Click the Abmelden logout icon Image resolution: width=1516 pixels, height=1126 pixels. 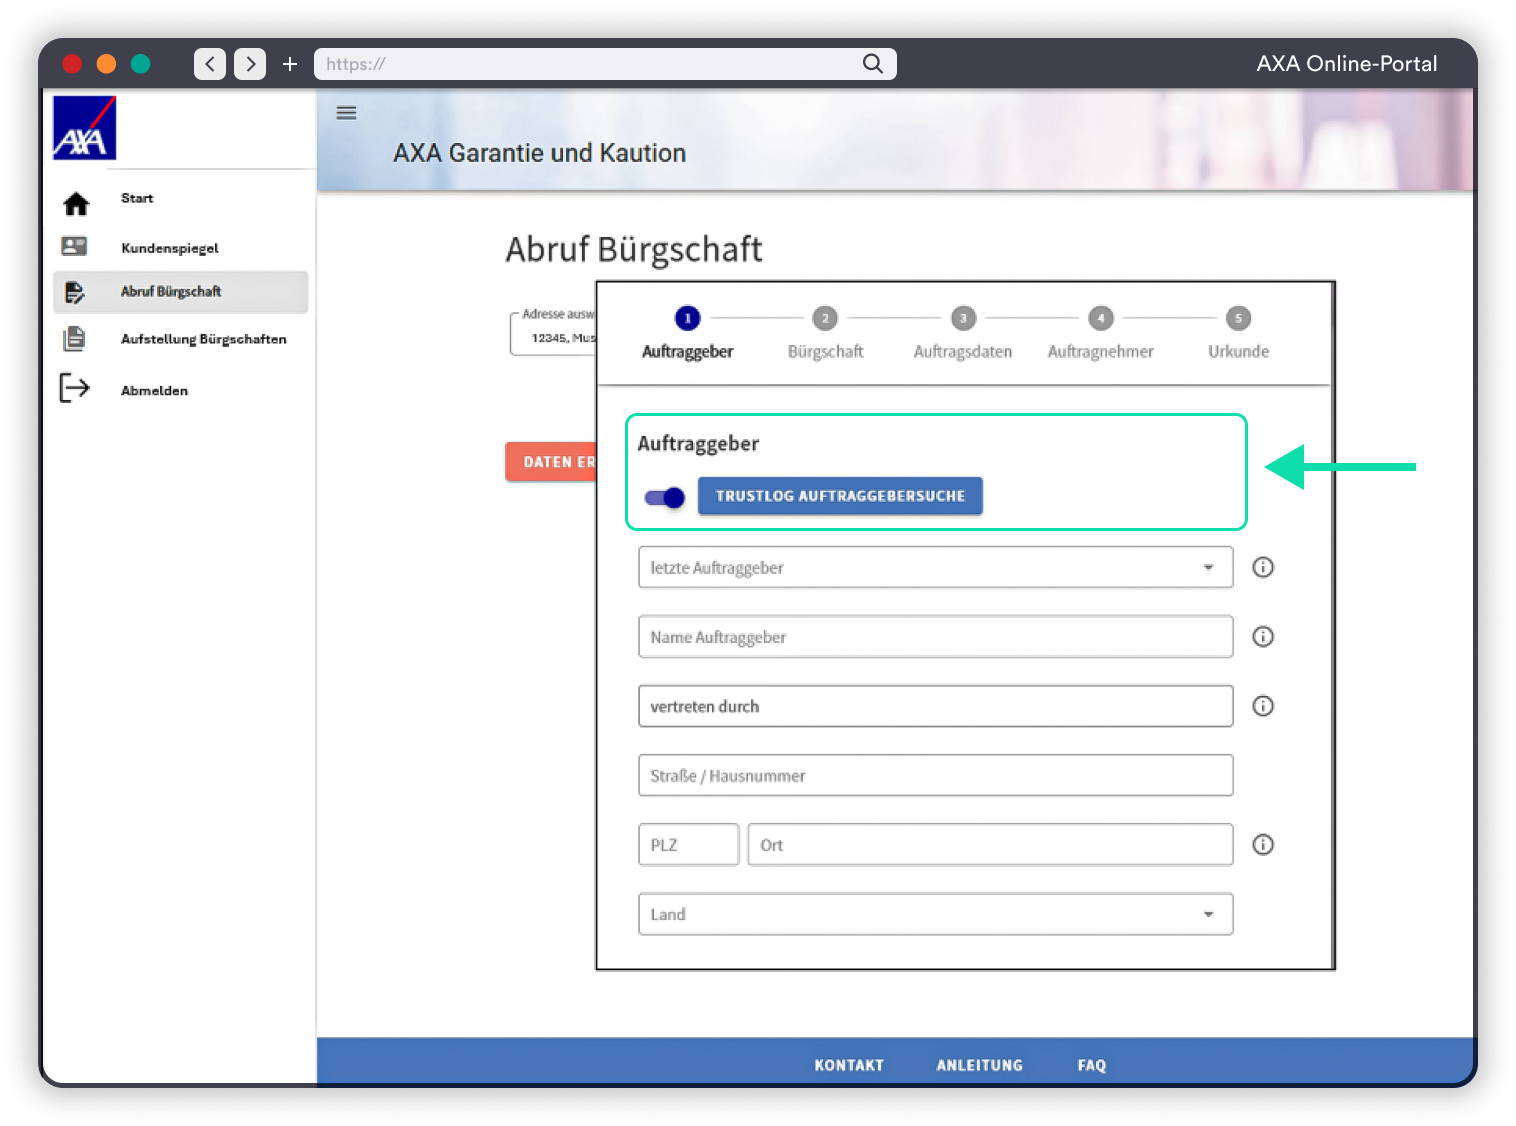(75, 388)
